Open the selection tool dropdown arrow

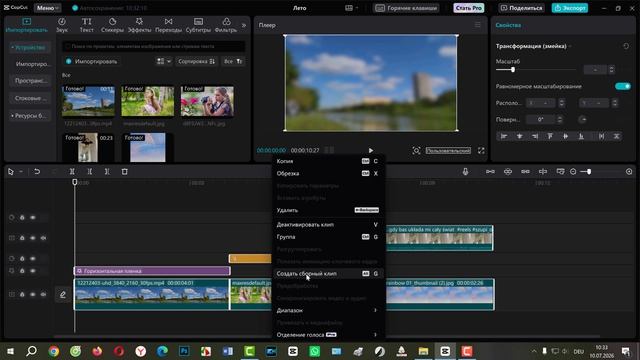[x=21, y=172]
